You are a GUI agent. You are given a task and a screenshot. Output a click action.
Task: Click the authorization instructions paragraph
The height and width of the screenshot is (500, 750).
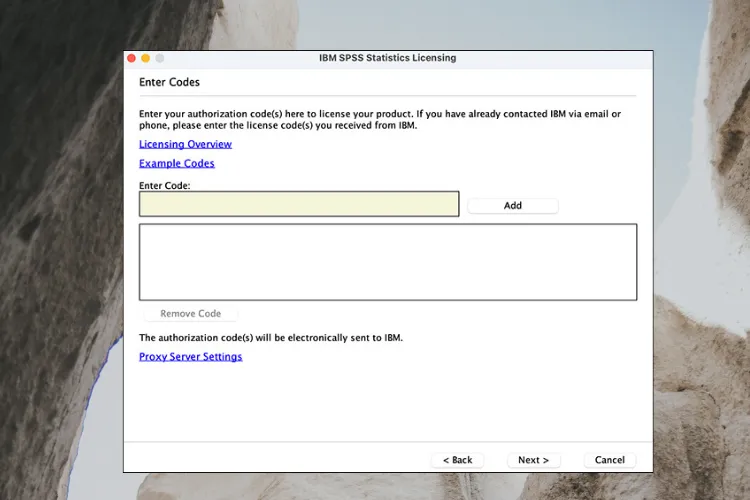click(380, 120)
